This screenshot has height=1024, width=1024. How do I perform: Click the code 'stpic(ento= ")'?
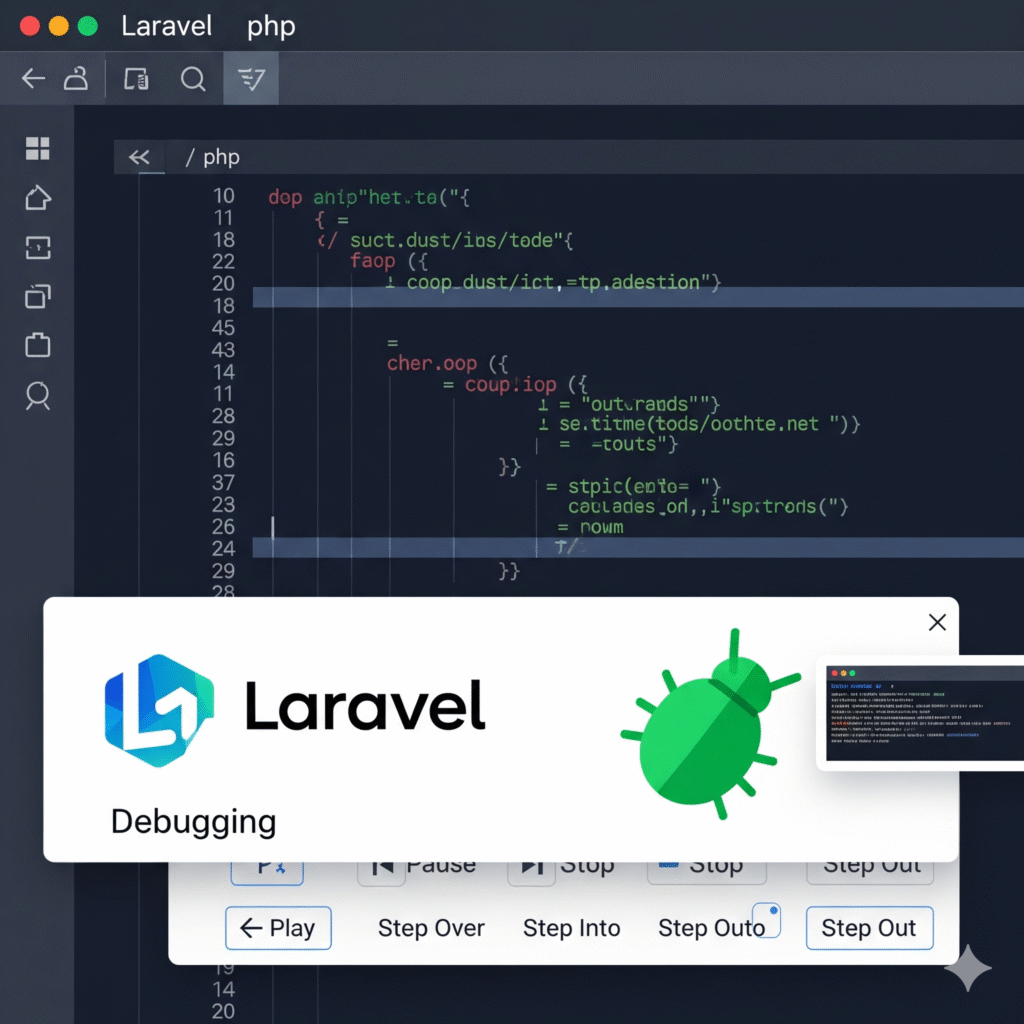point(645,487)
